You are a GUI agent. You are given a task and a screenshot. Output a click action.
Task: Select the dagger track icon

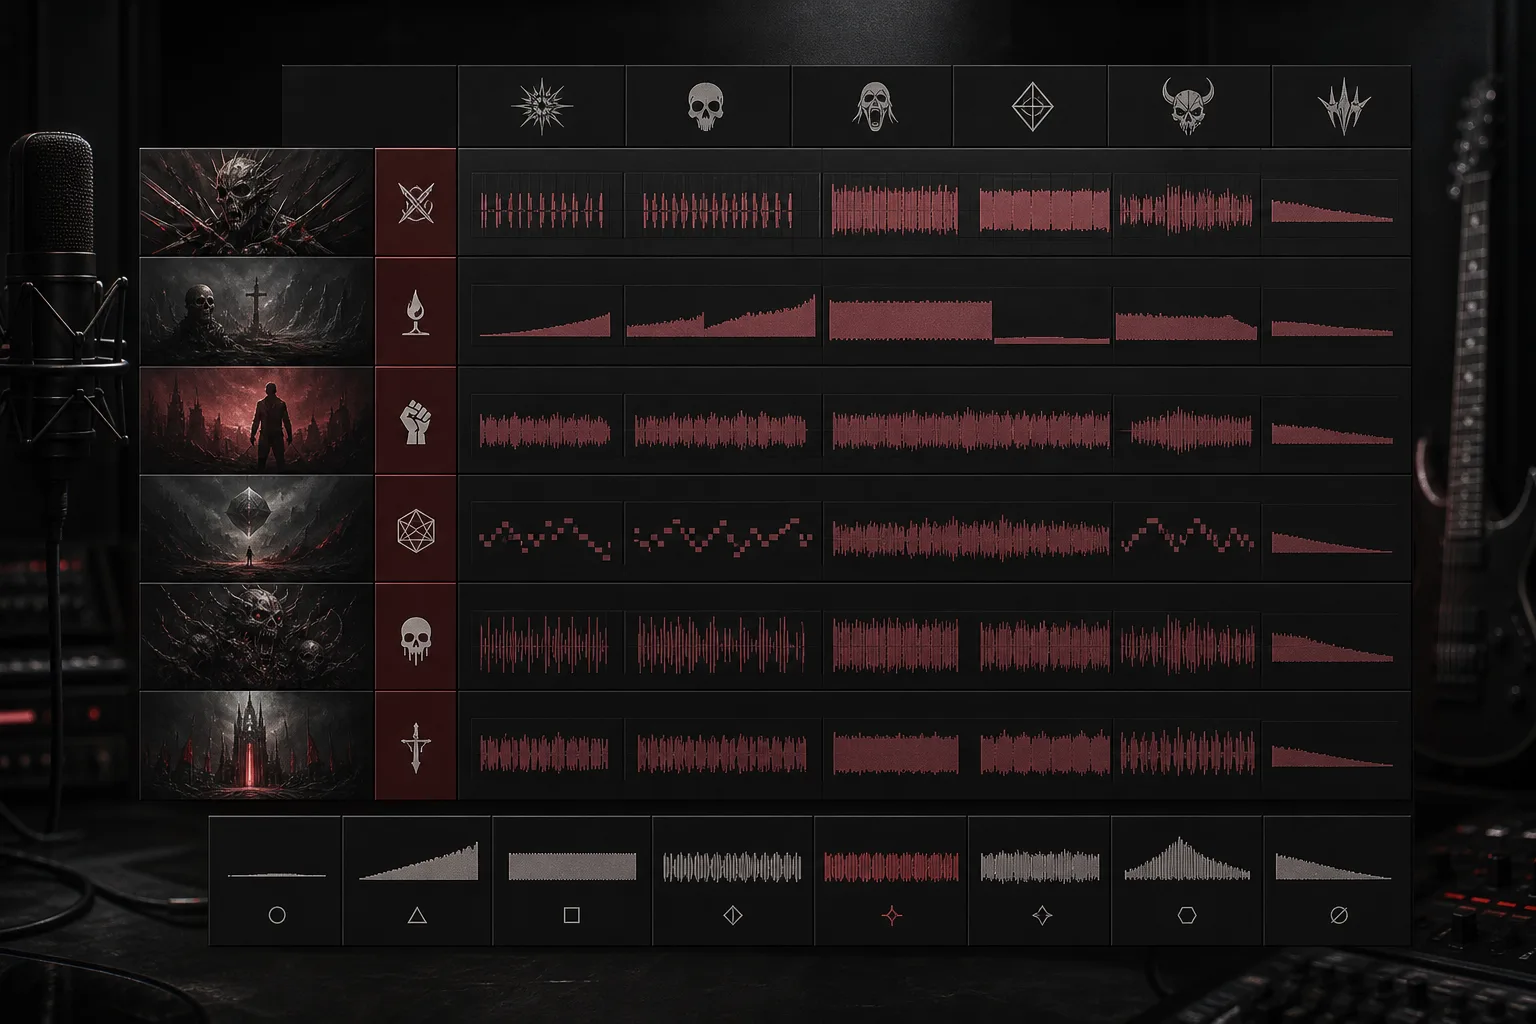click(415, 748)
